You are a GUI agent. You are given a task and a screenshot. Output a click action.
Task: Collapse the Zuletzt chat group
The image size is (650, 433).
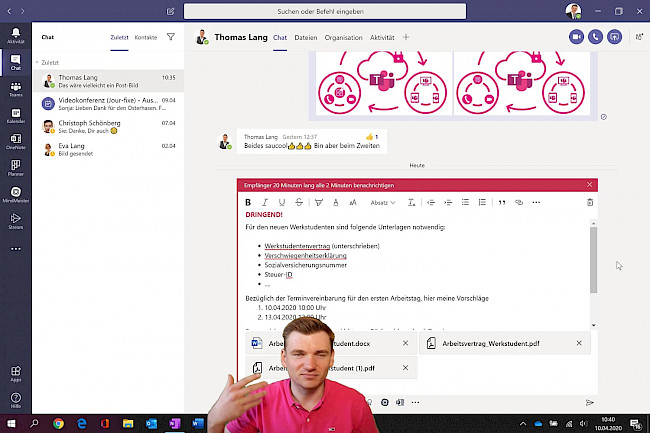pos(39,62)
